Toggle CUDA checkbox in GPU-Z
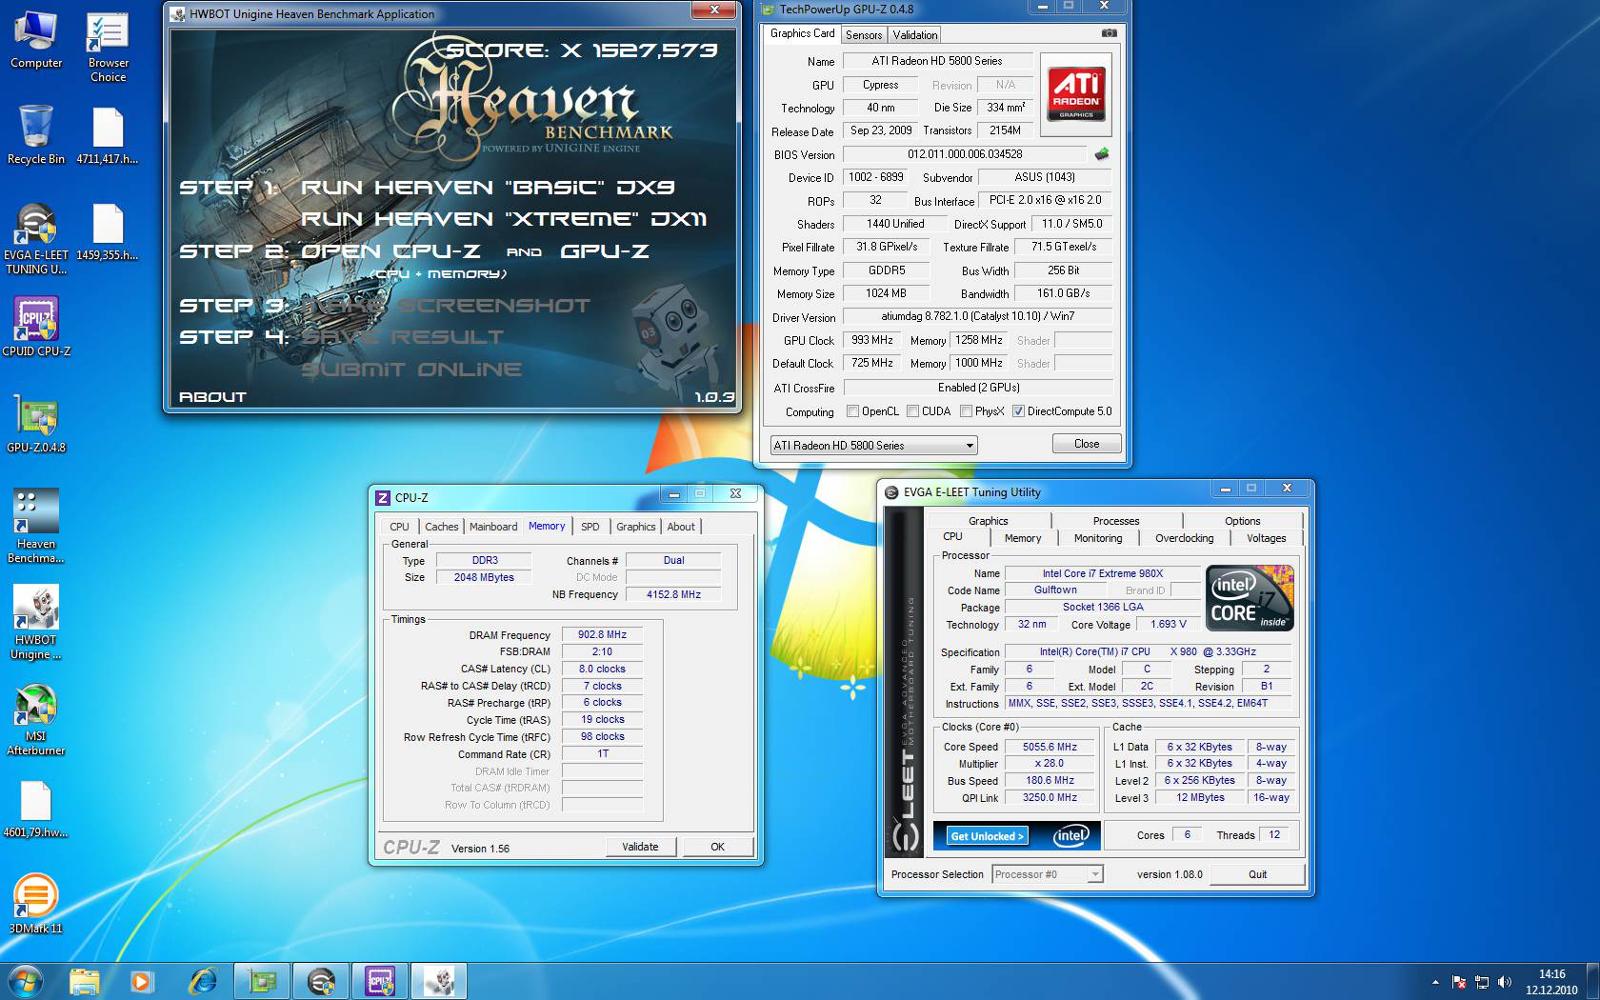The image size is (1600, 1000). coord(913,411)
